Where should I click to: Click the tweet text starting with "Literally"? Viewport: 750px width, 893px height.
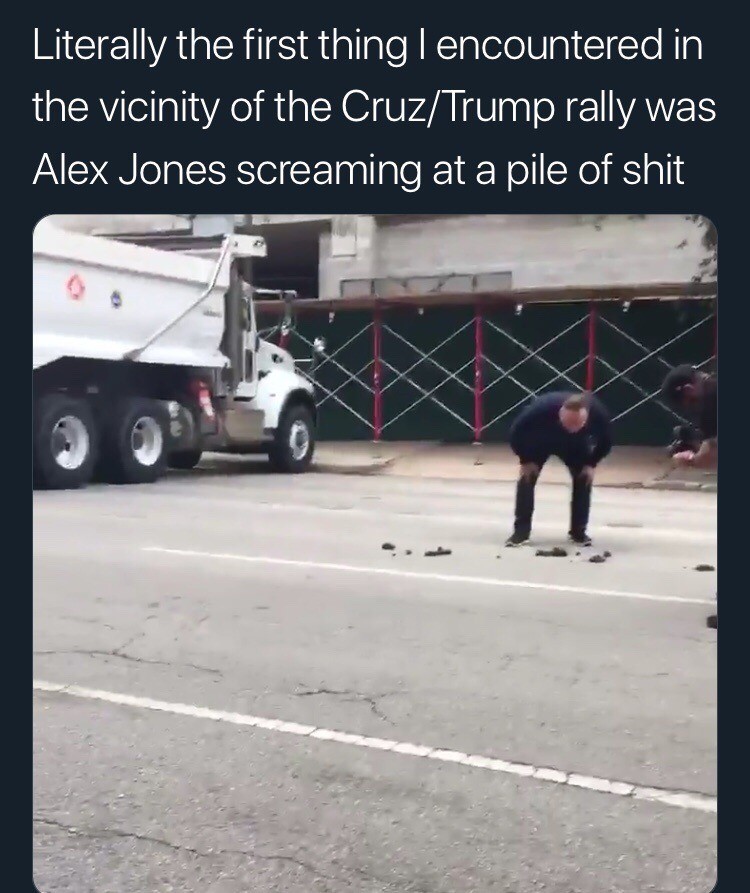point(374,108)
